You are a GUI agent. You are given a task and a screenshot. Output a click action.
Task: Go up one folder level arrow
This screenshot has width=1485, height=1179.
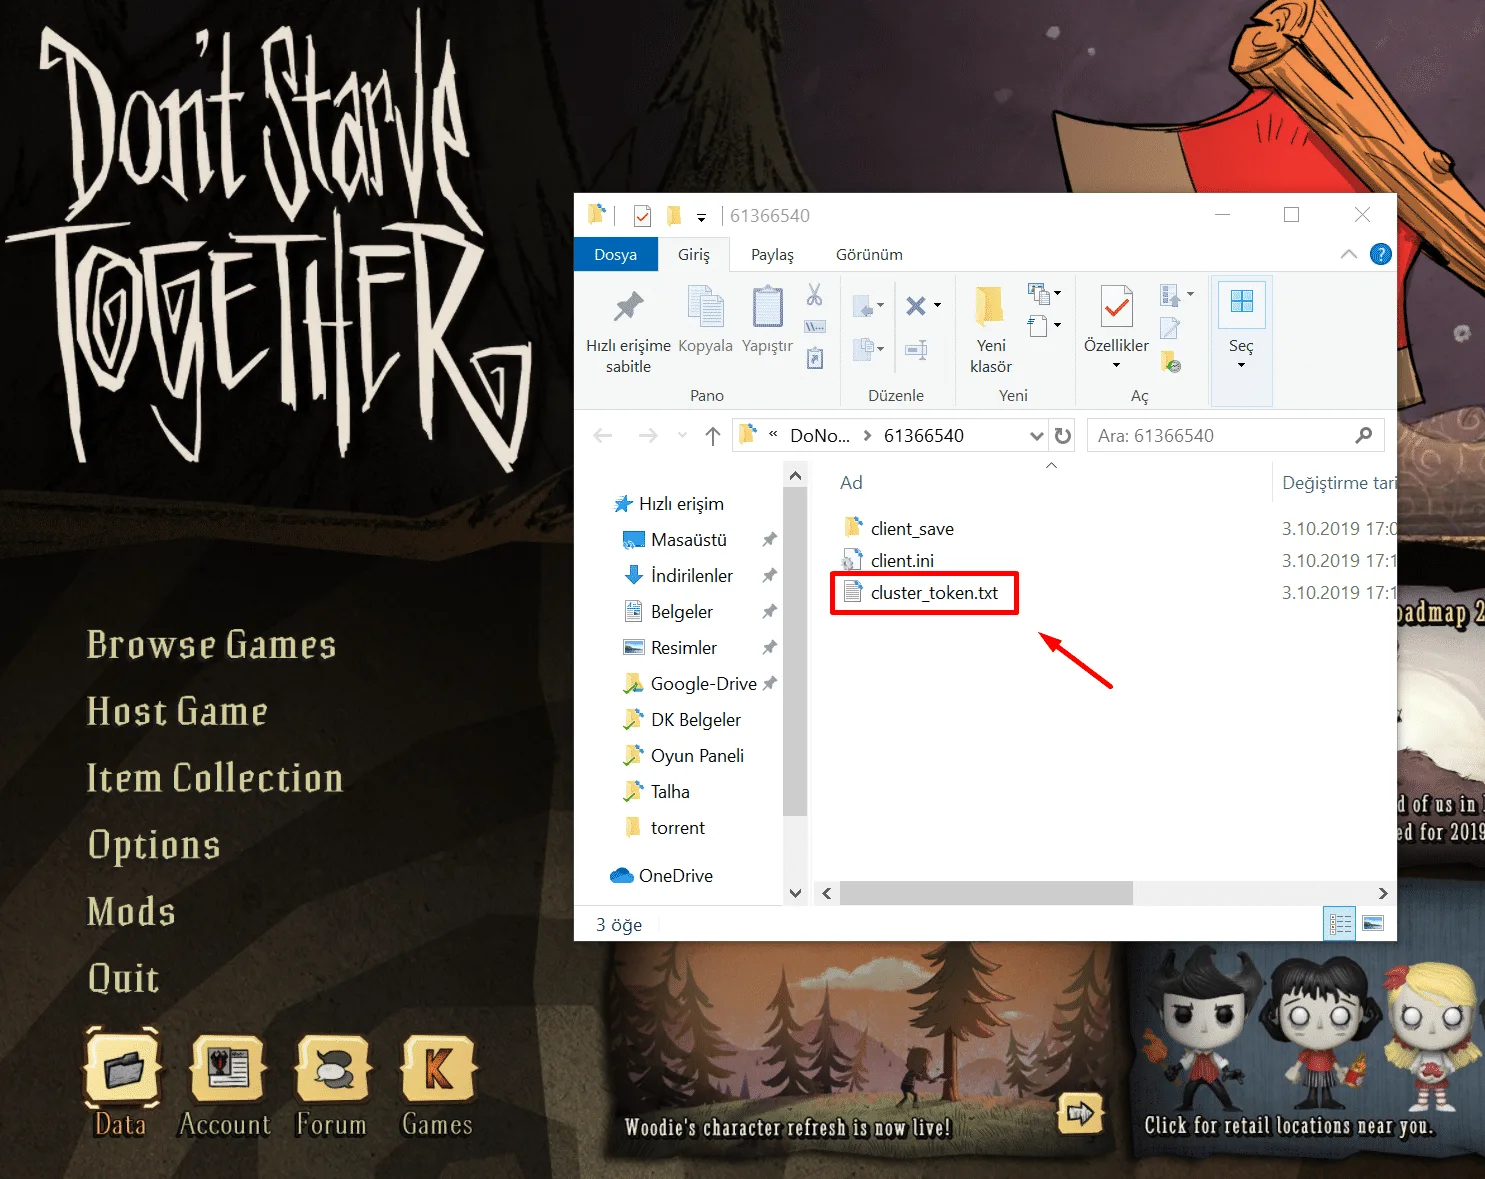point(712,435)
